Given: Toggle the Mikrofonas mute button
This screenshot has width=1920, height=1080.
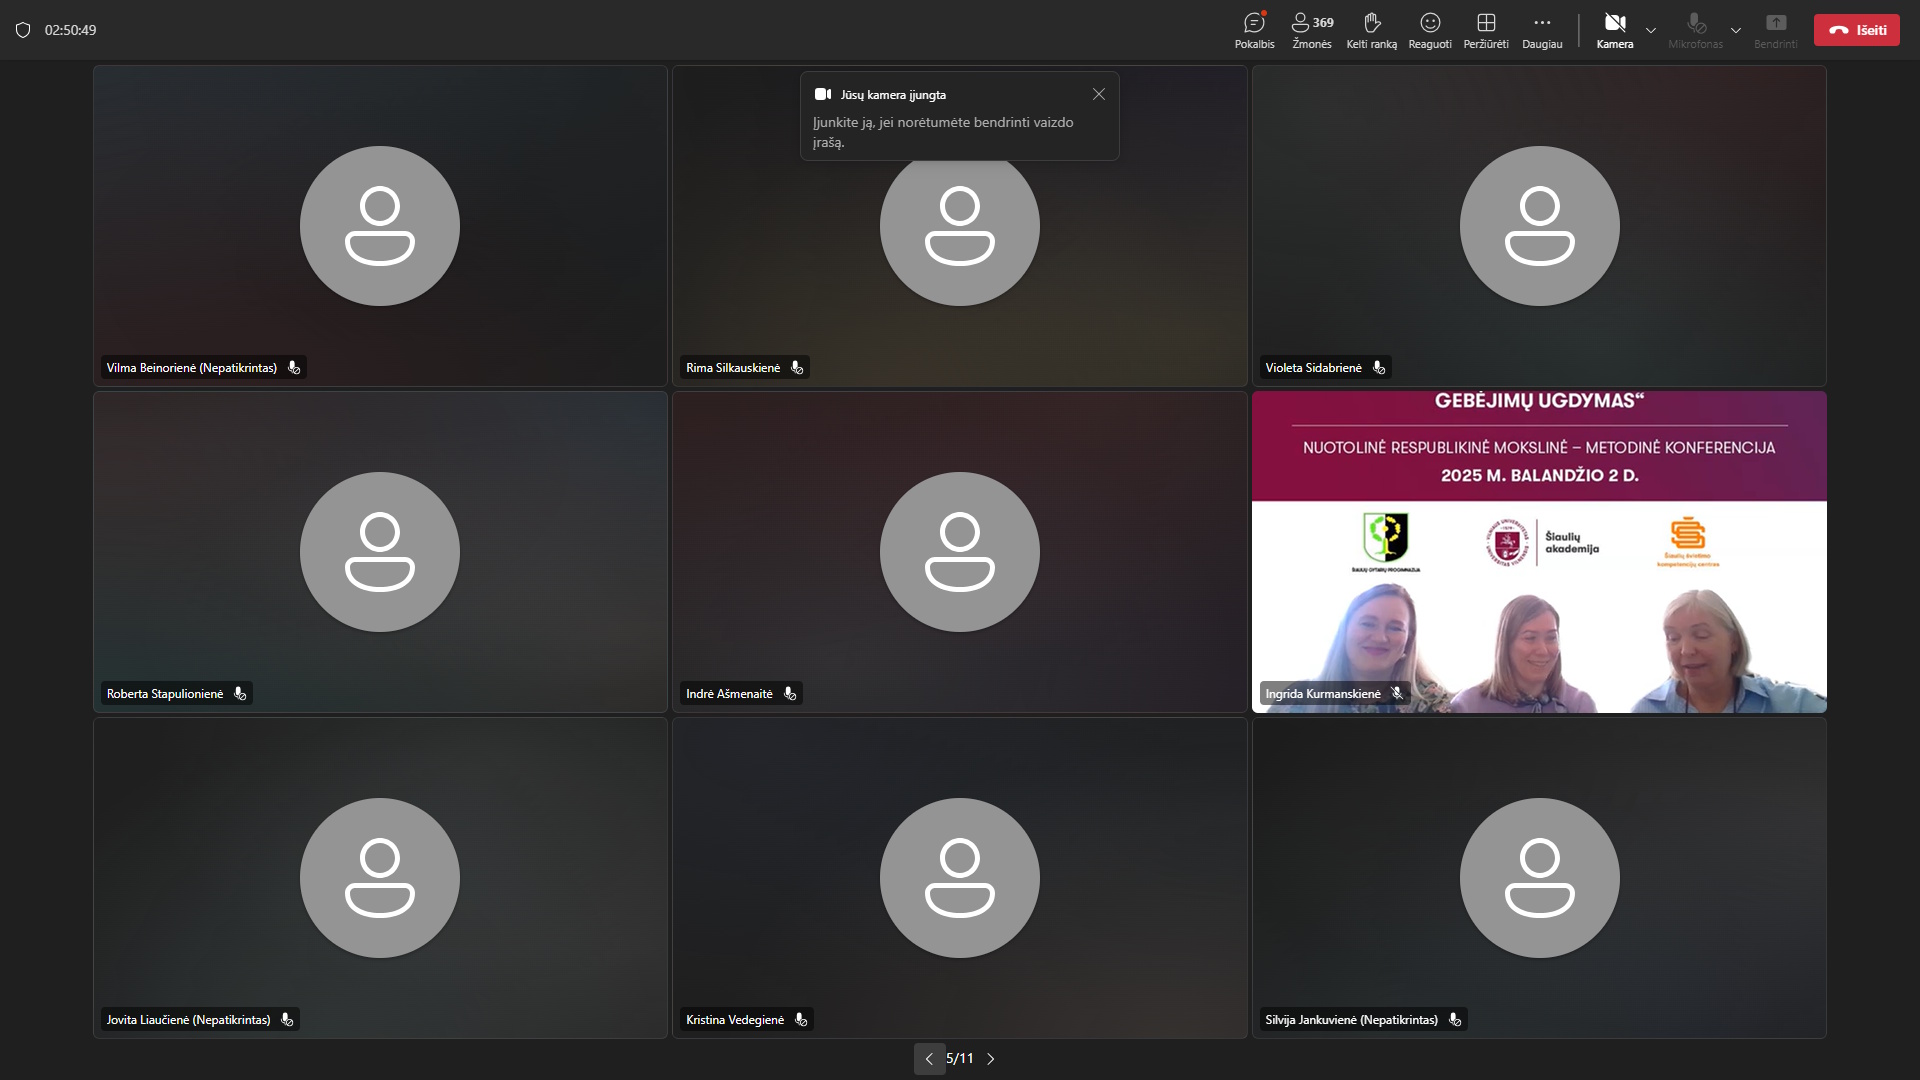Looking at the screenshot, I should (1696, 30).
